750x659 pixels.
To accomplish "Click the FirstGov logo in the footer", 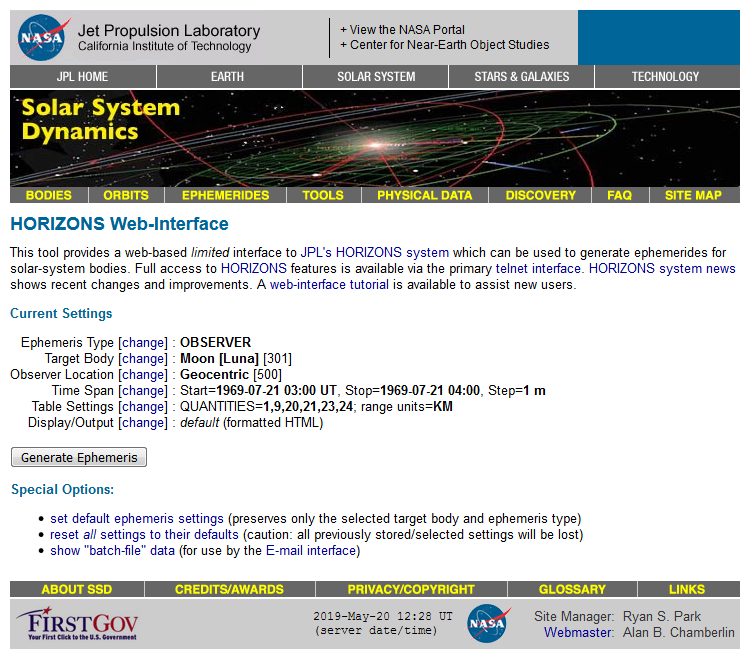I will (x=77, y=623).
